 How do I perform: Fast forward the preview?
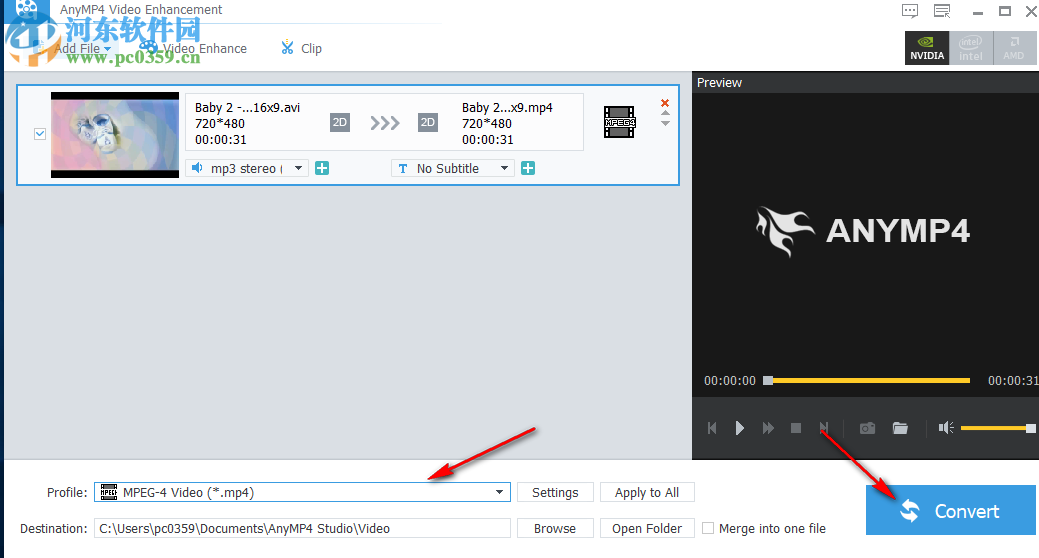click(x=768, y=428)
